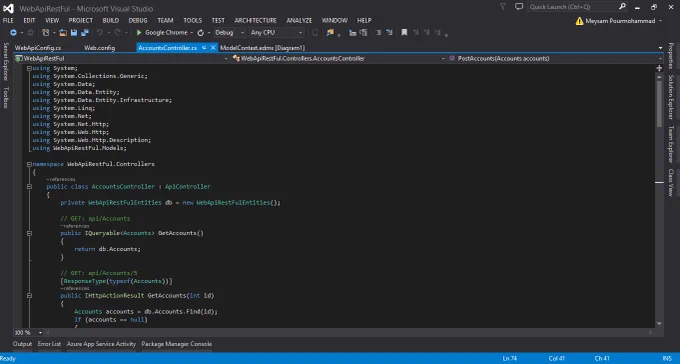
Task: Click the Open File folder icon
Action: coord(63,33)
